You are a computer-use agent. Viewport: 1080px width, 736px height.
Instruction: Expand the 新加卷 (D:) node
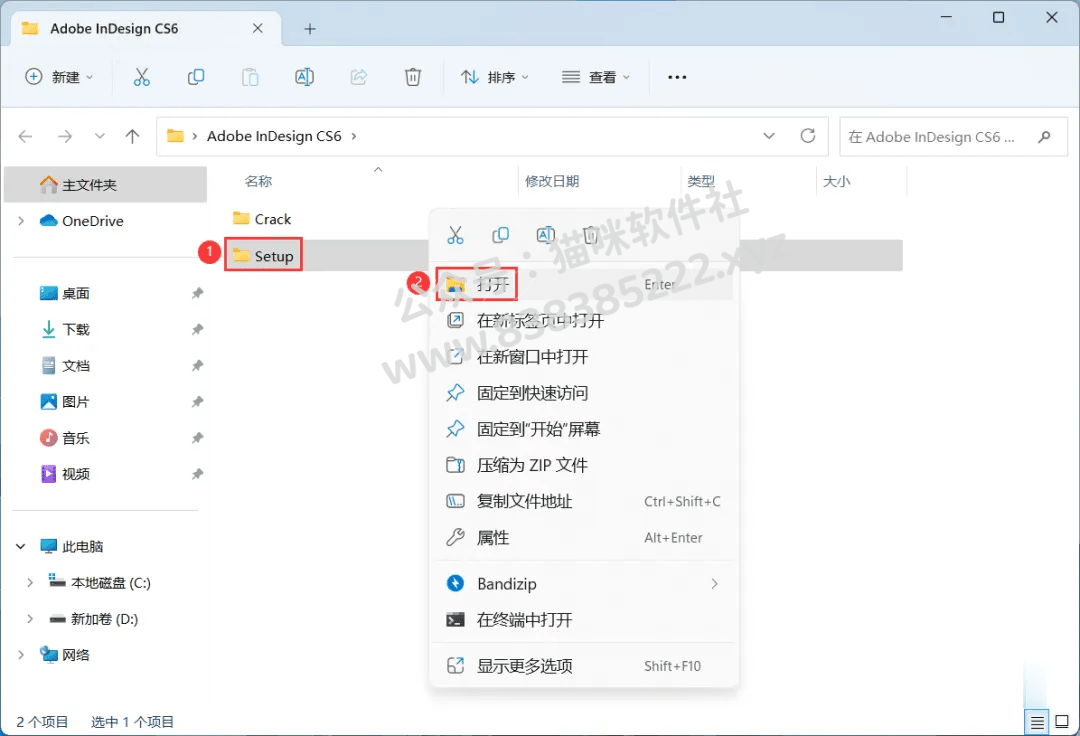[30, 619]
